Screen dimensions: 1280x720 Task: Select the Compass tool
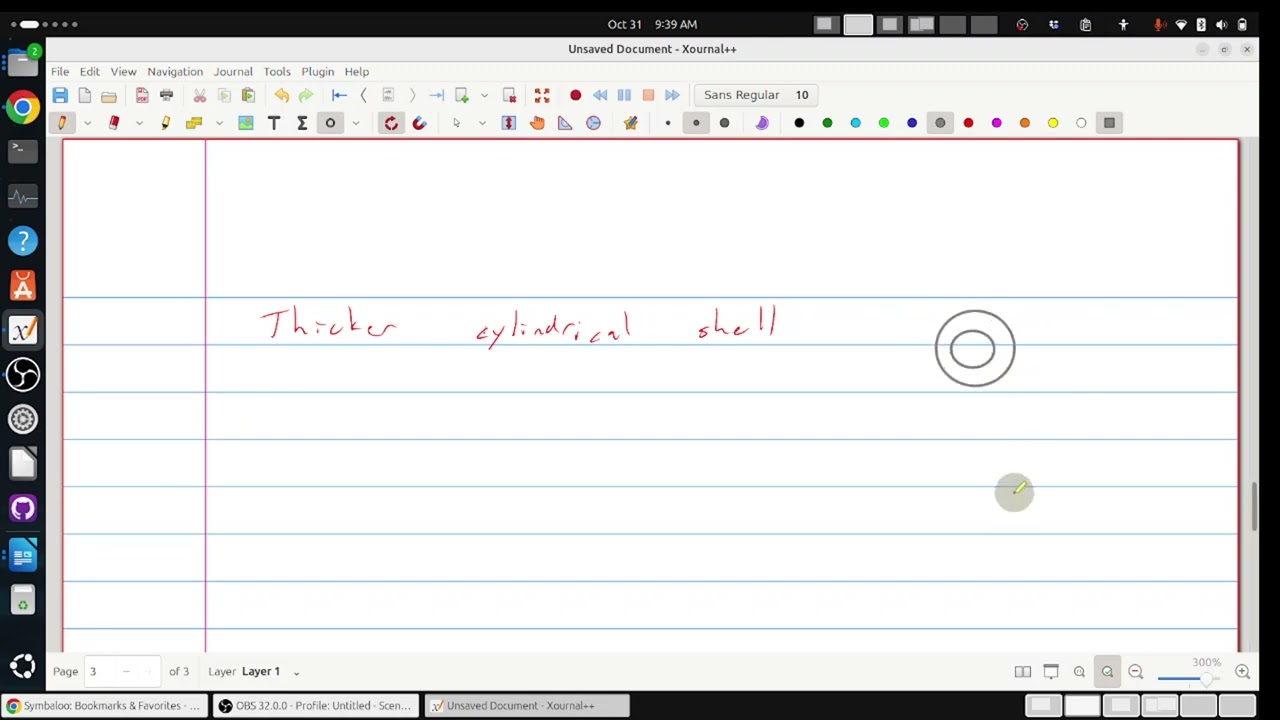click(x=593, y=123)
